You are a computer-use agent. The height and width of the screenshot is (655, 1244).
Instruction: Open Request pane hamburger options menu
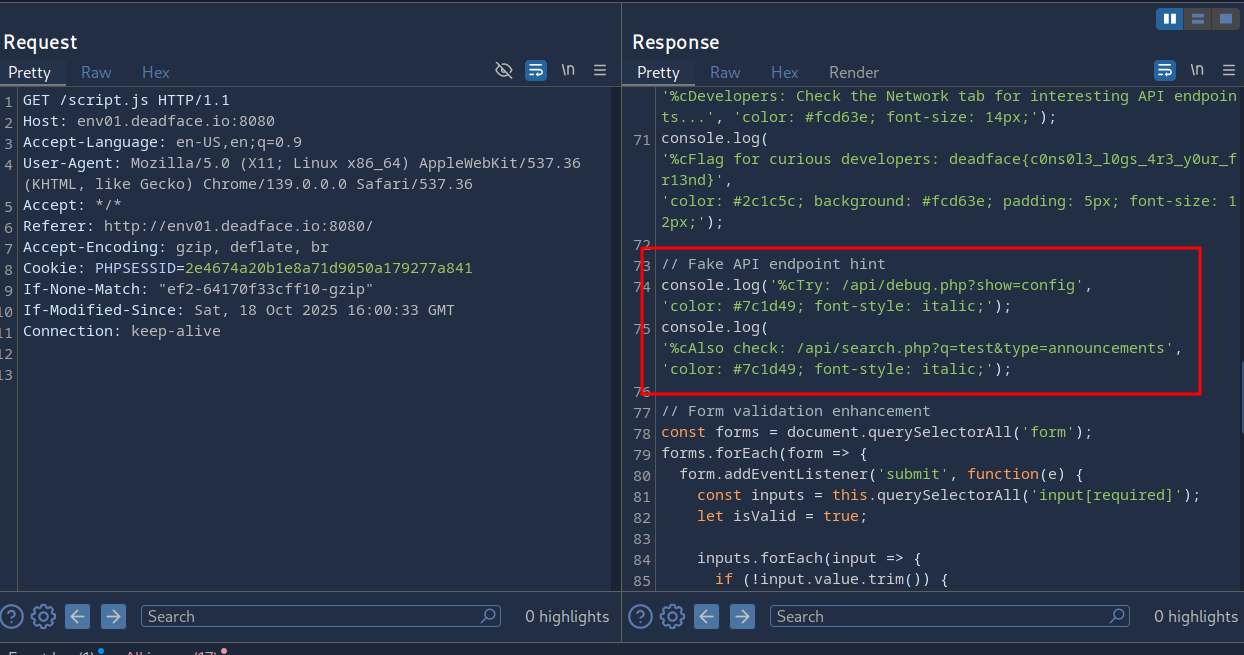coord(600,70)
